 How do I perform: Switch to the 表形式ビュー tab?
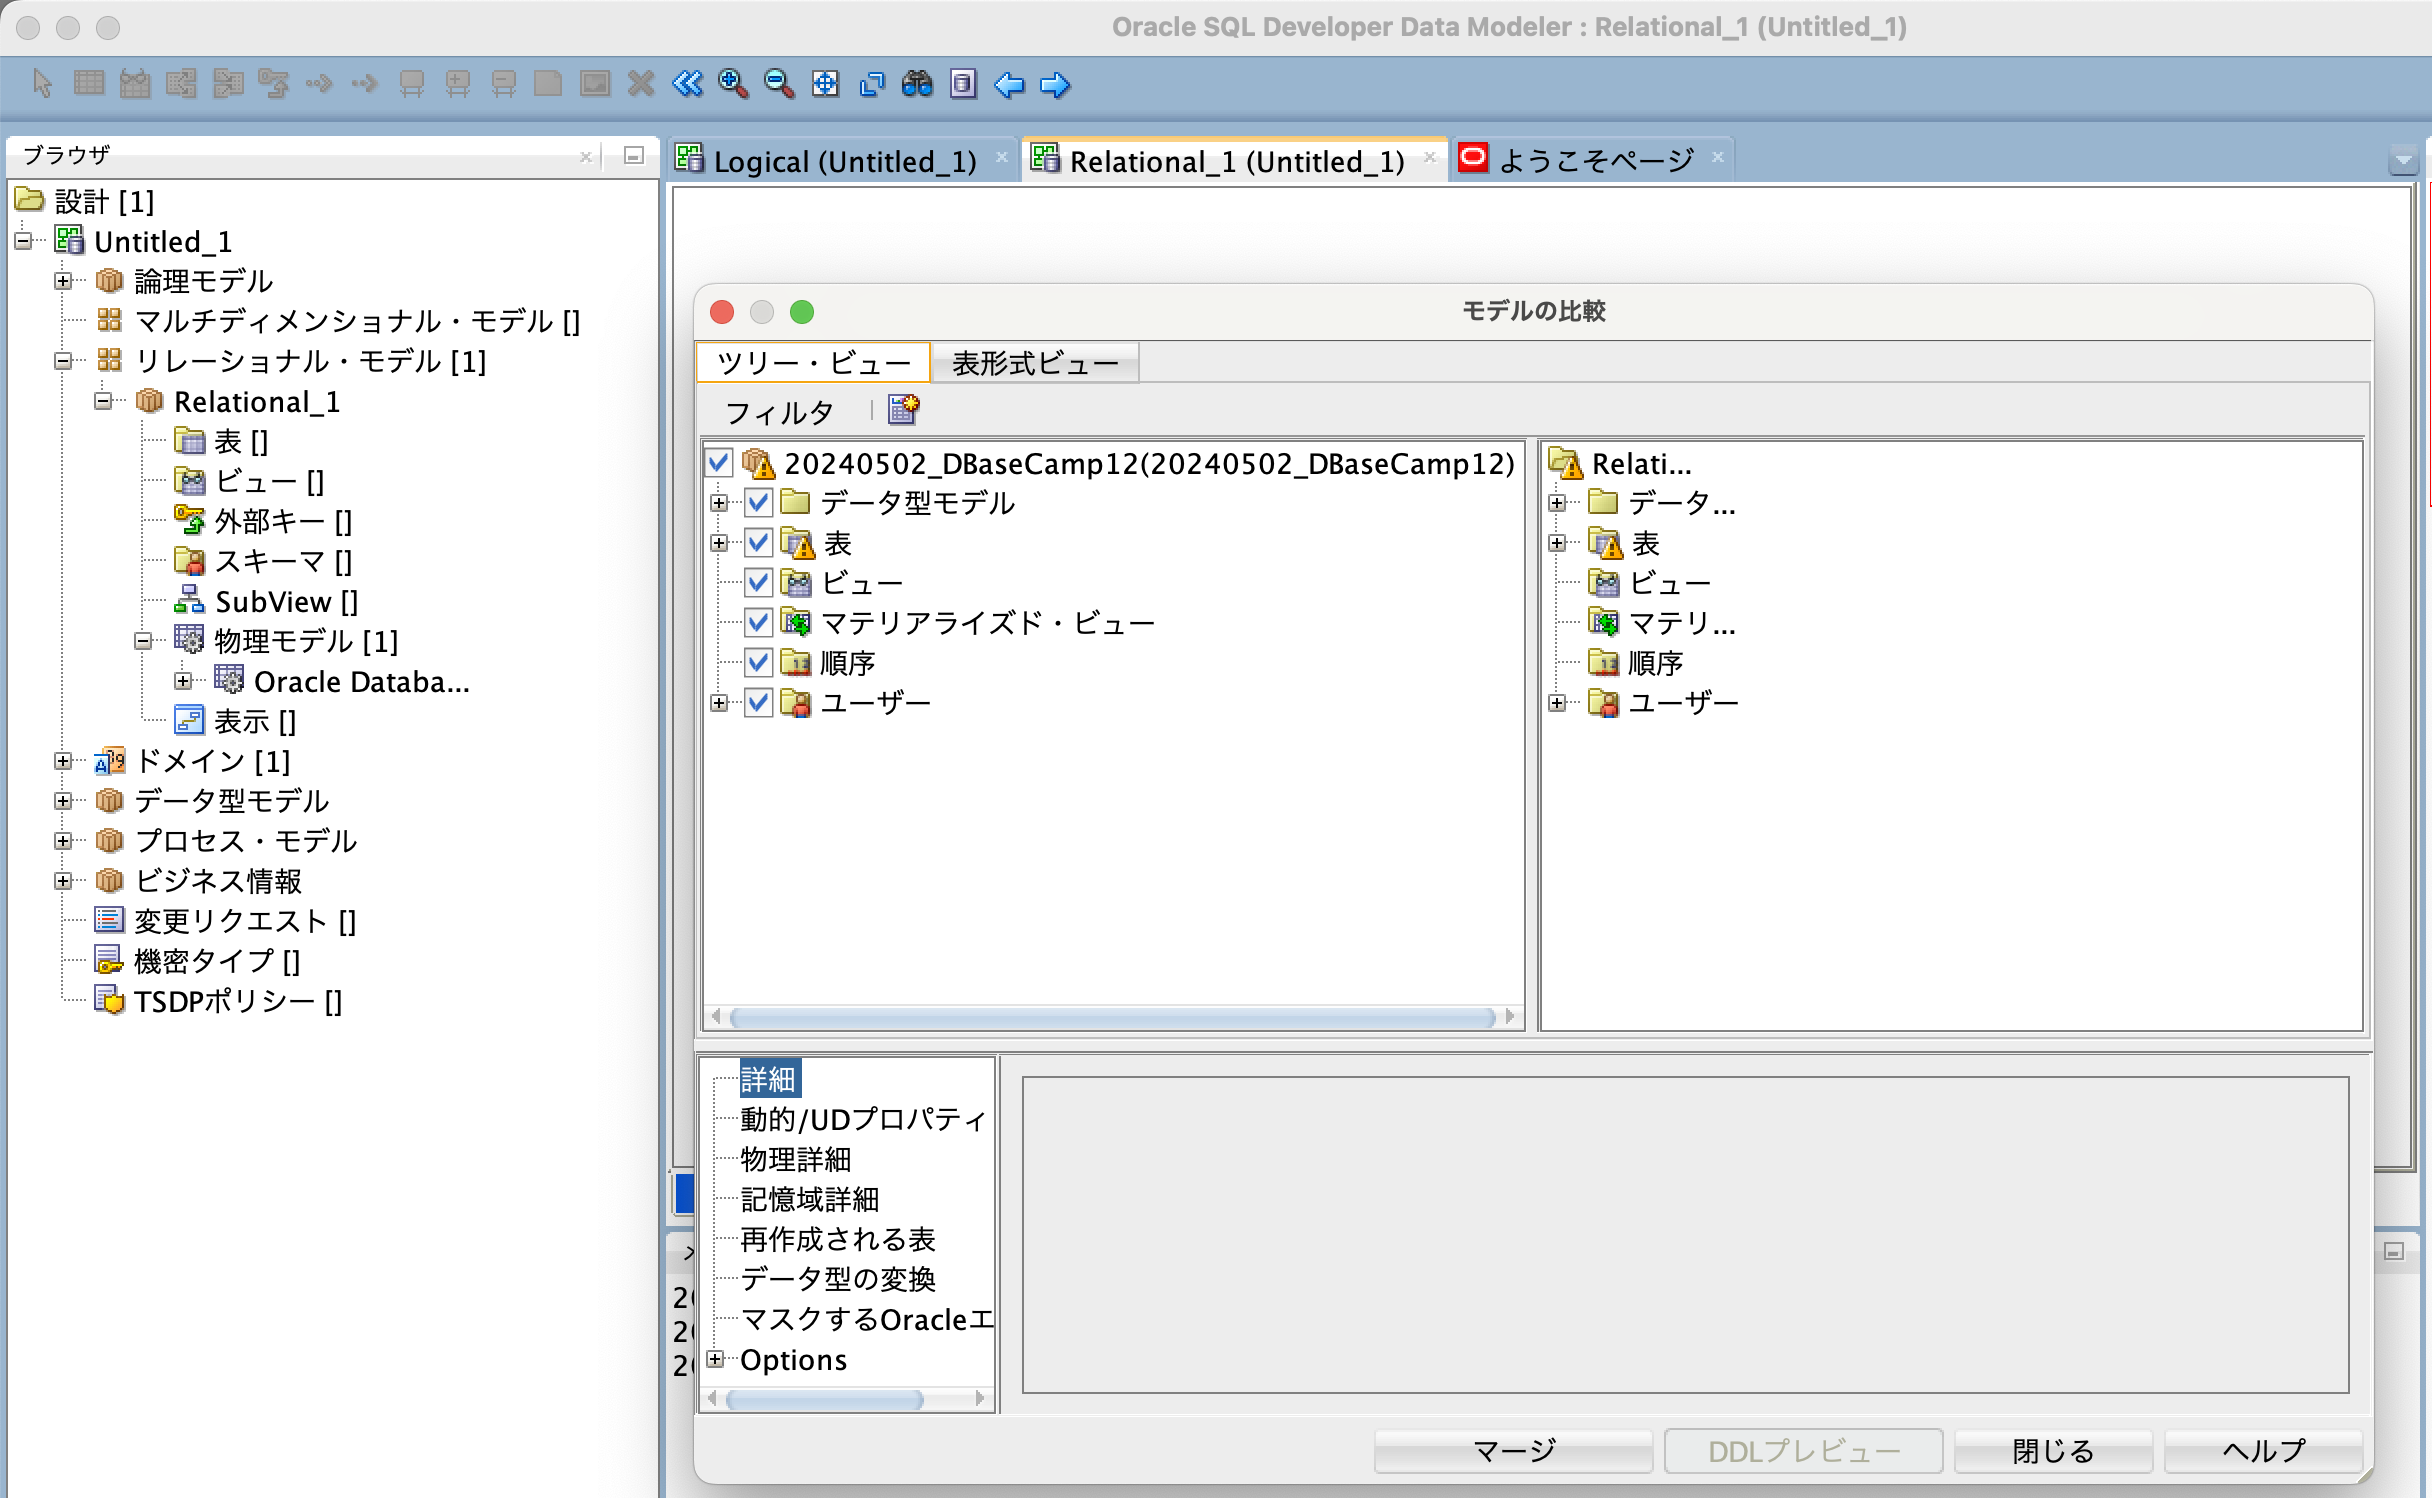[1035, 362]
